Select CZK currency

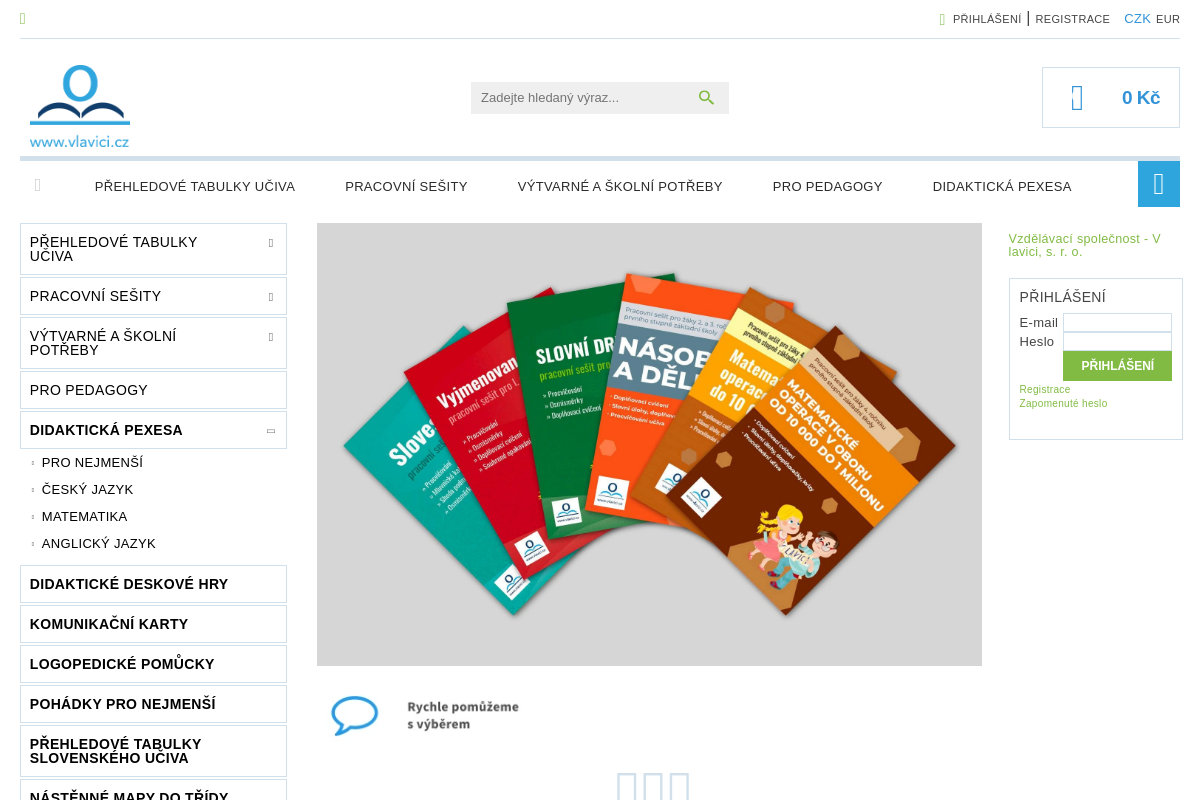(x=1137, y=19)
